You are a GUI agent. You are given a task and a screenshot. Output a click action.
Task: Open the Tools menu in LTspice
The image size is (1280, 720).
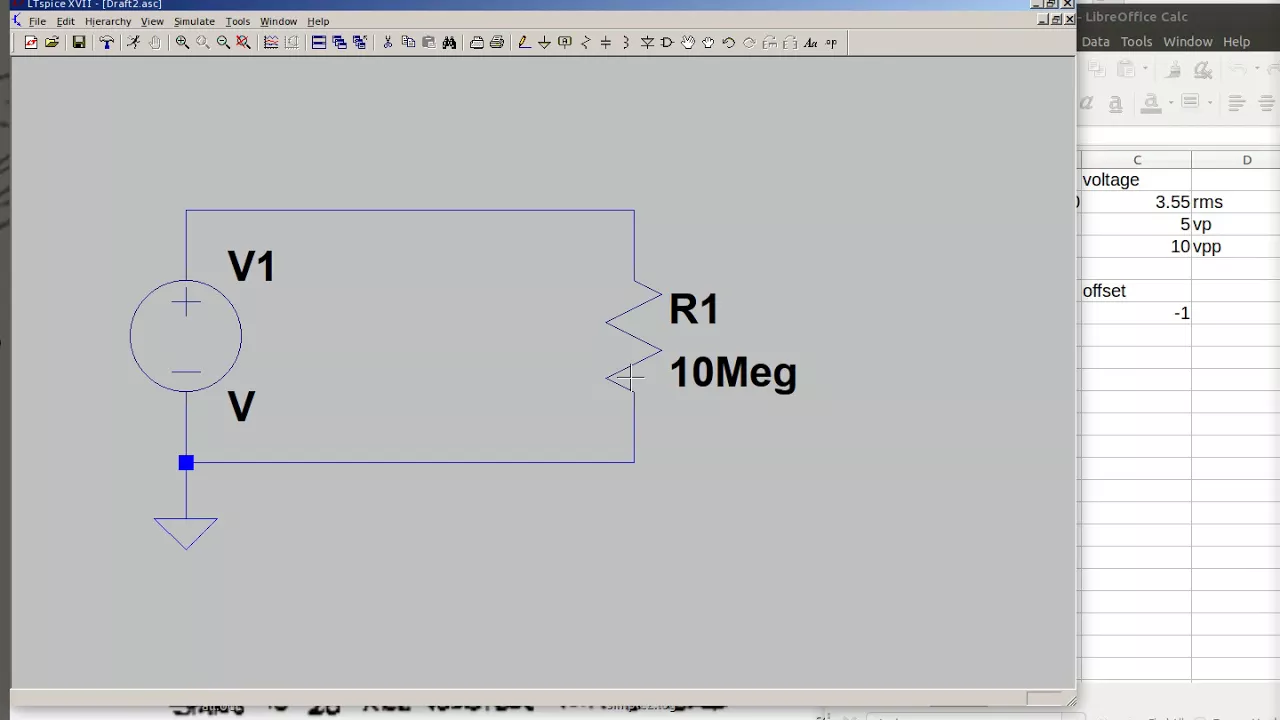[237, 21]
